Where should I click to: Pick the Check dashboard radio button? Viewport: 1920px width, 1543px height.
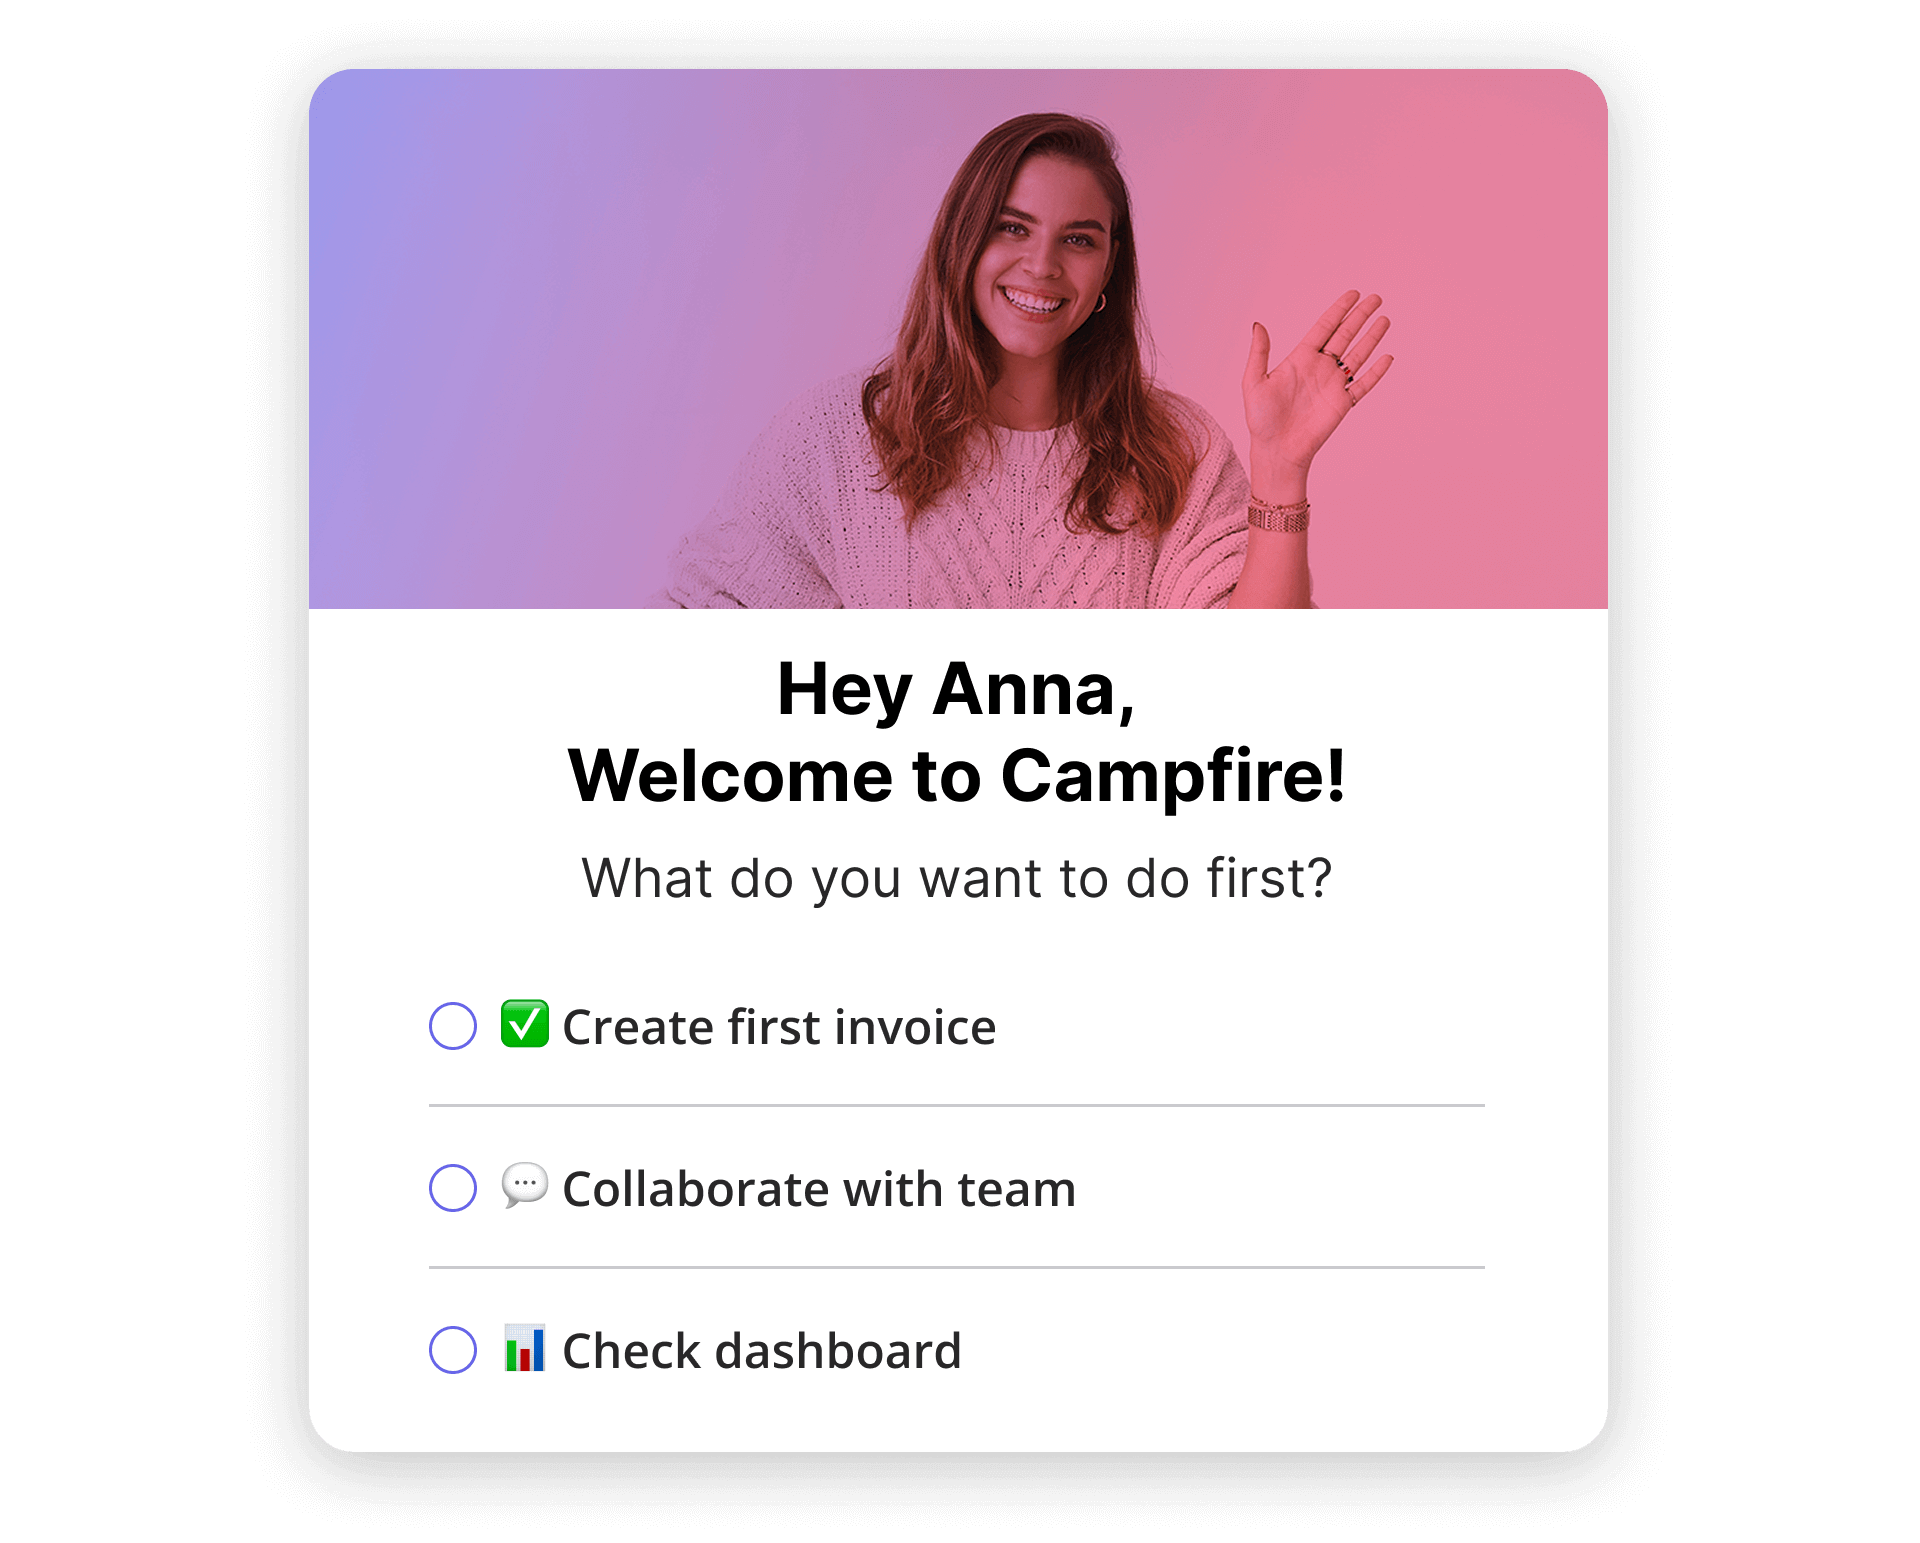click(453, 1350)
